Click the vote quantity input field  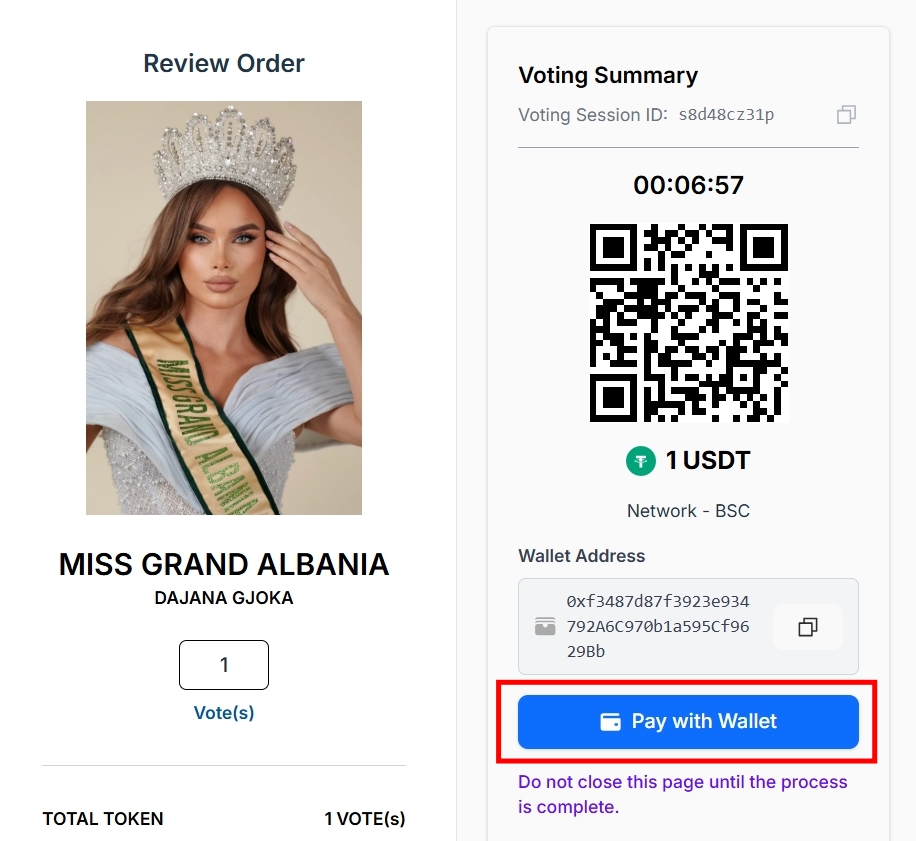pos(224,665)
